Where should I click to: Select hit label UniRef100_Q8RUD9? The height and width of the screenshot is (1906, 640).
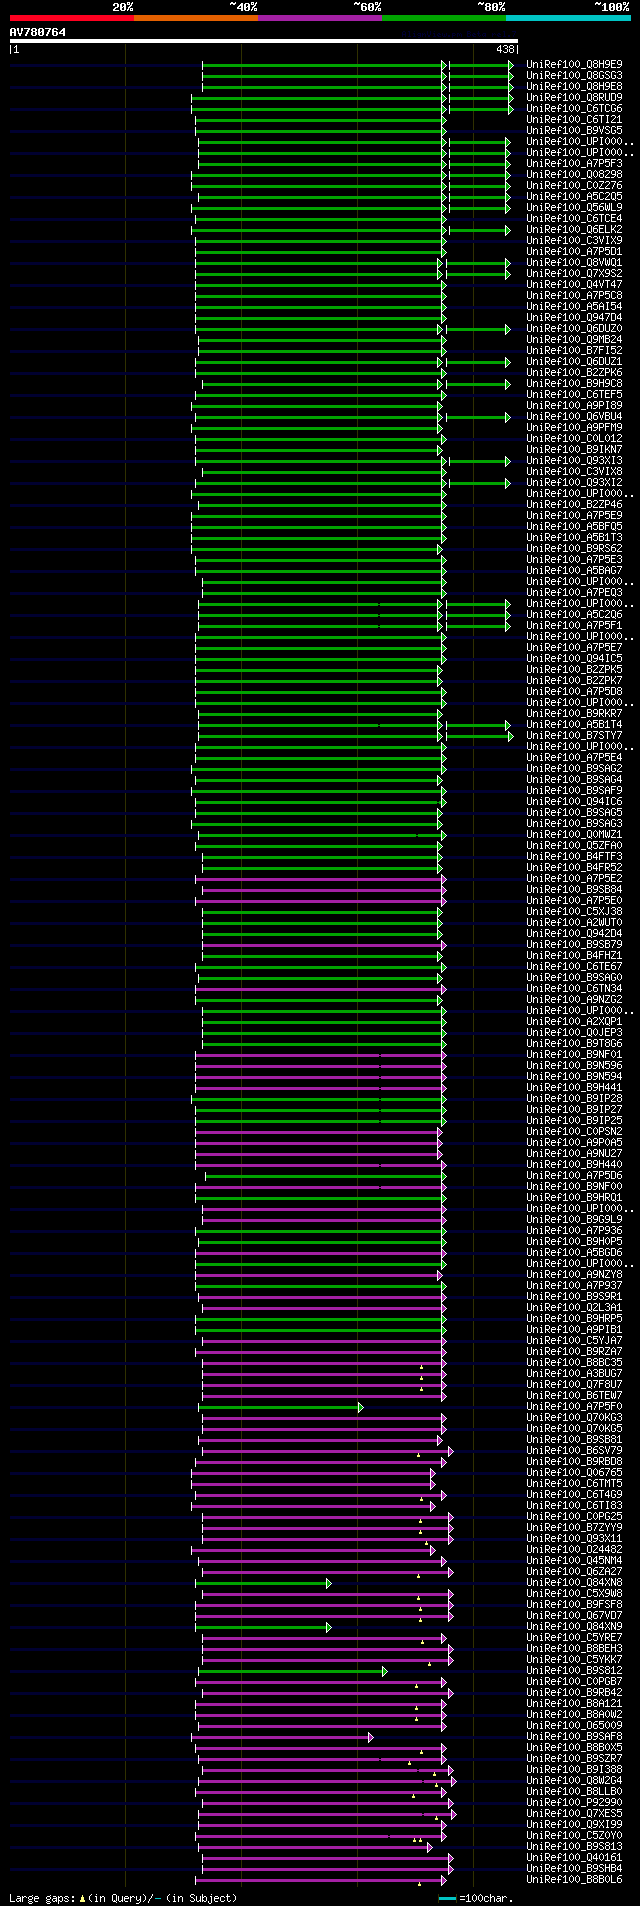574,97
